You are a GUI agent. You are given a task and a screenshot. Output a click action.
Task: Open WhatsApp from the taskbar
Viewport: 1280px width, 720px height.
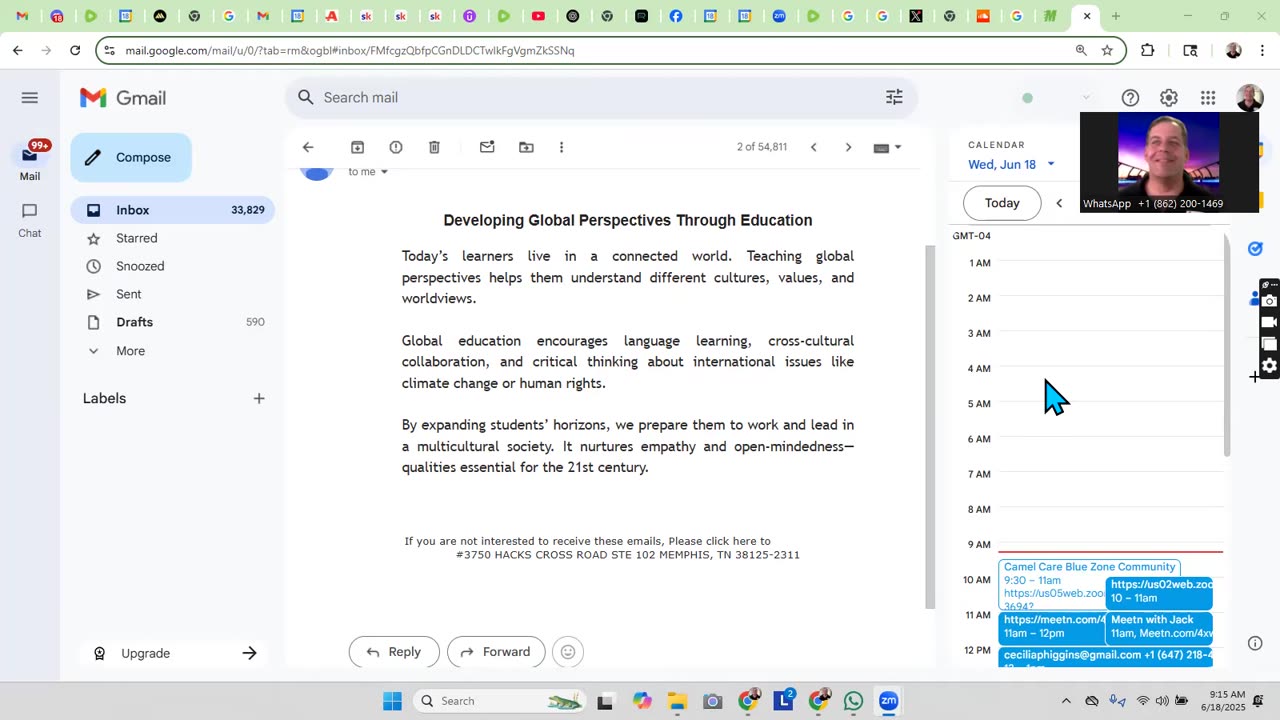[x=853, y=701]
